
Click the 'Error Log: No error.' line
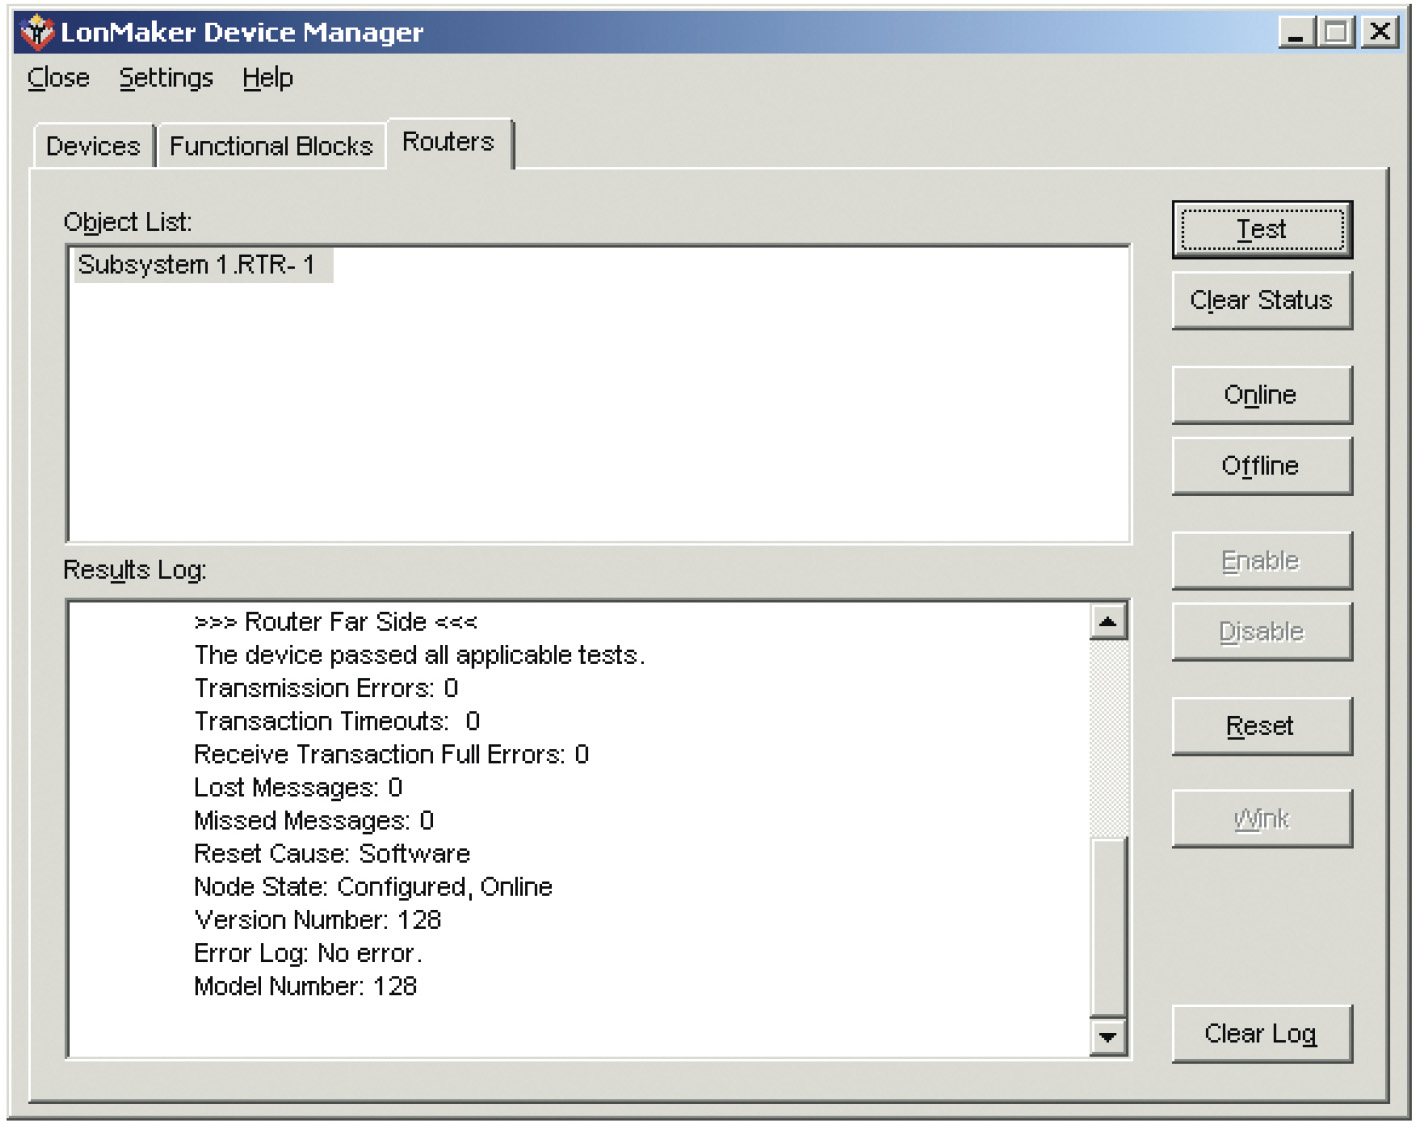pyautogui.click(x=308, y=953)
